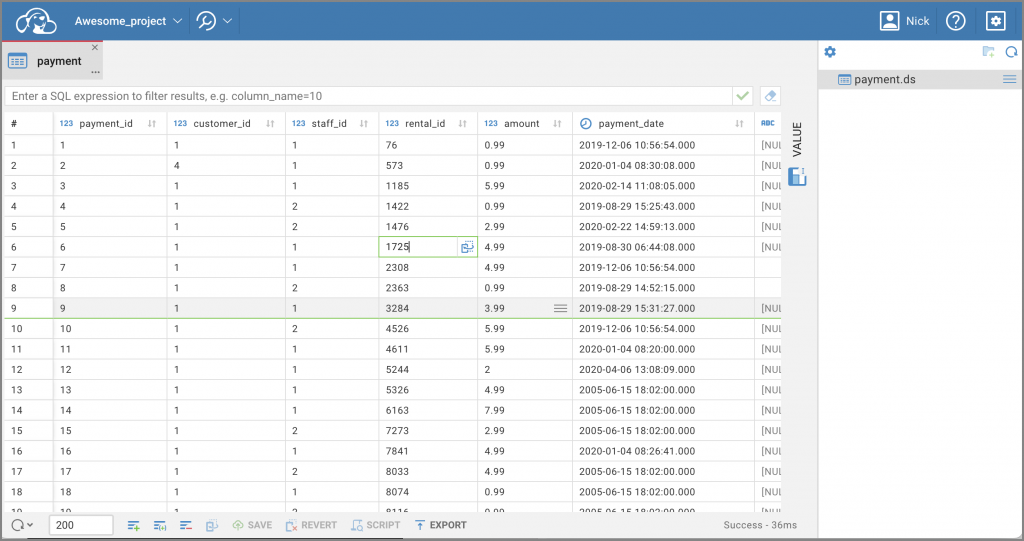Open the payment.ds hamburger menu
Image resolution: width=1024 pixels, height=541 pixels.
(1010, 79)
